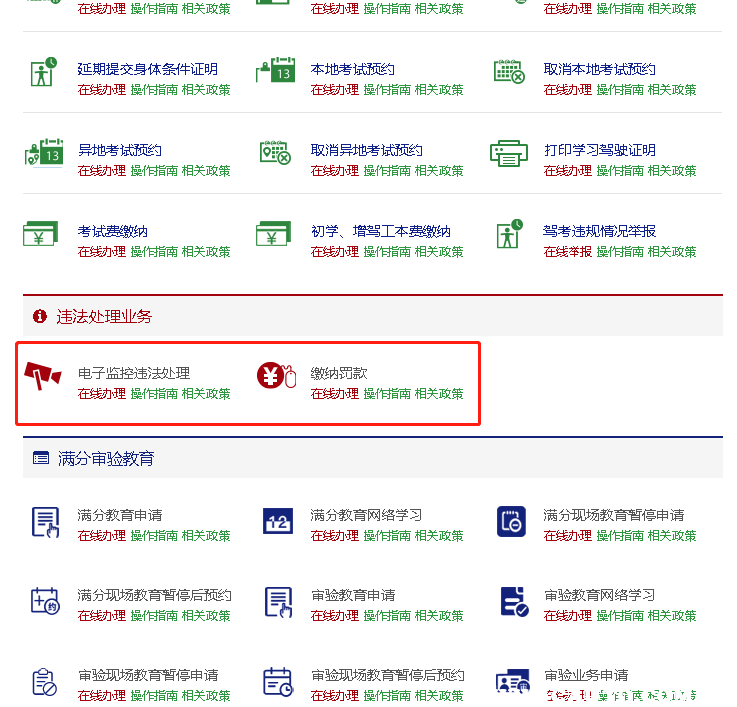Click the 满分现场教育暂停申请 icon
Viewport: 737px width, 707px height.
tap(510, 521)
